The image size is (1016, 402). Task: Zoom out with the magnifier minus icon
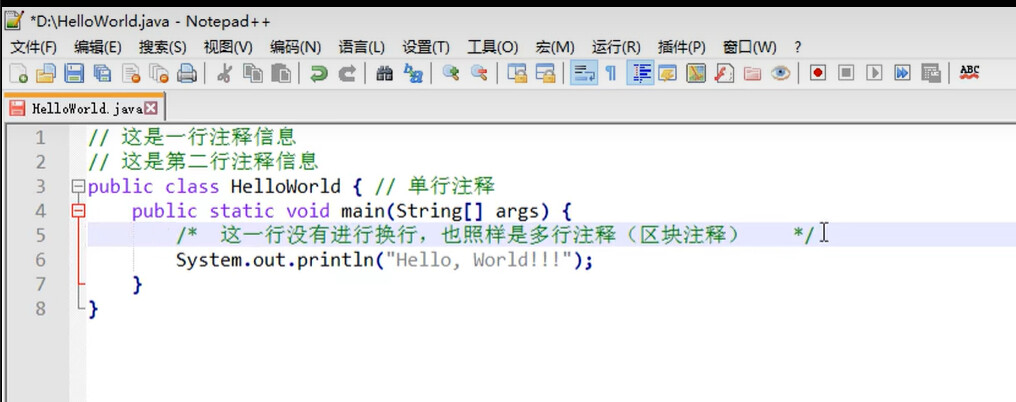pos(479,73)
